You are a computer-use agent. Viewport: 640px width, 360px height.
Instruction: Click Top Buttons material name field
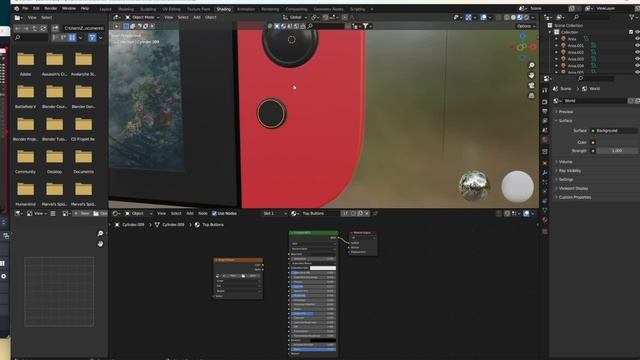click(320, 213)
